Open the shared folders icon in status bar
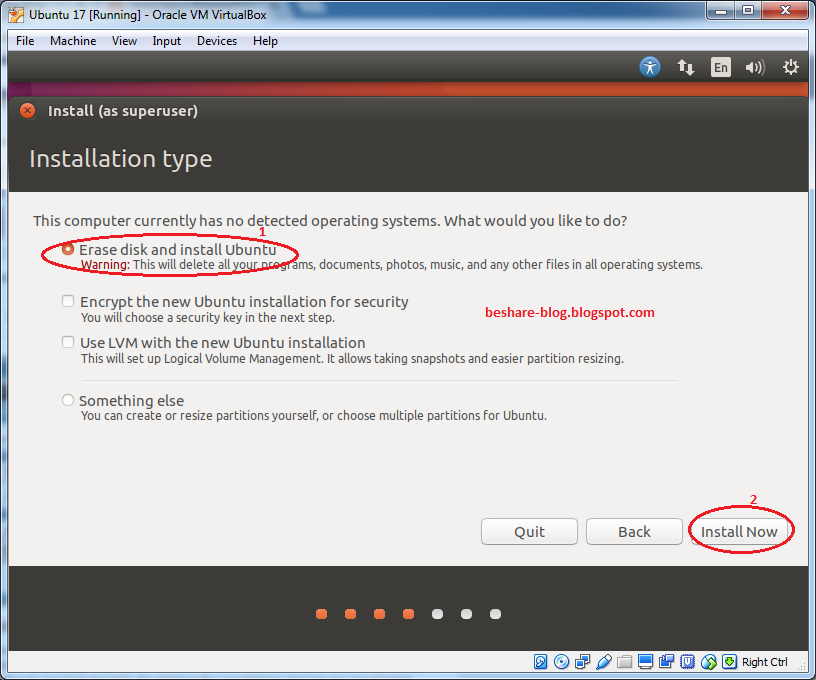This screenshot has width=816, height=680. 624,662
